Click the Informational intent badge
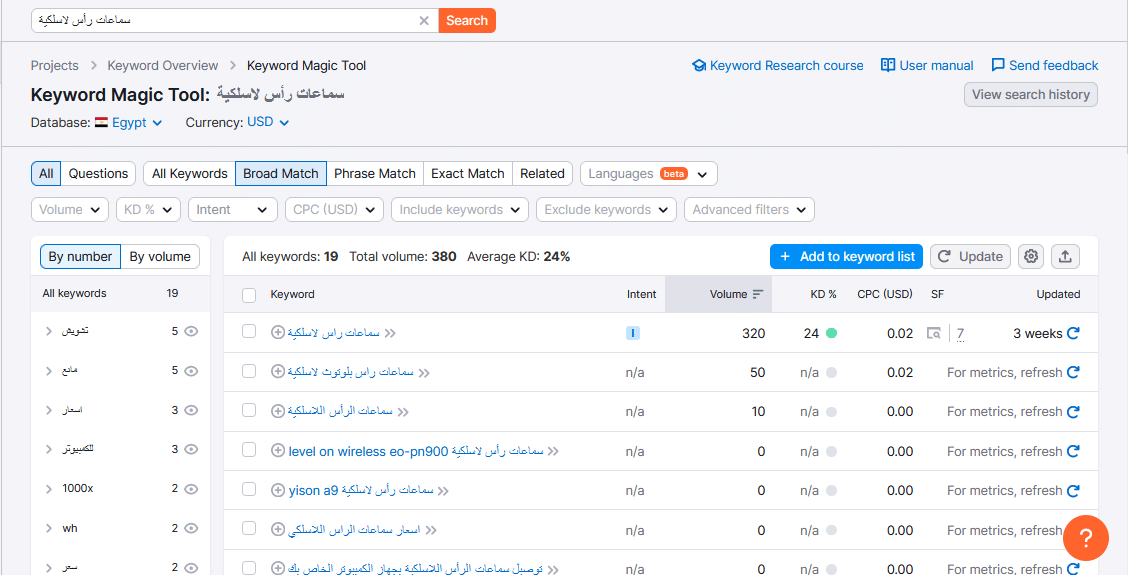 tap(633, 333)
